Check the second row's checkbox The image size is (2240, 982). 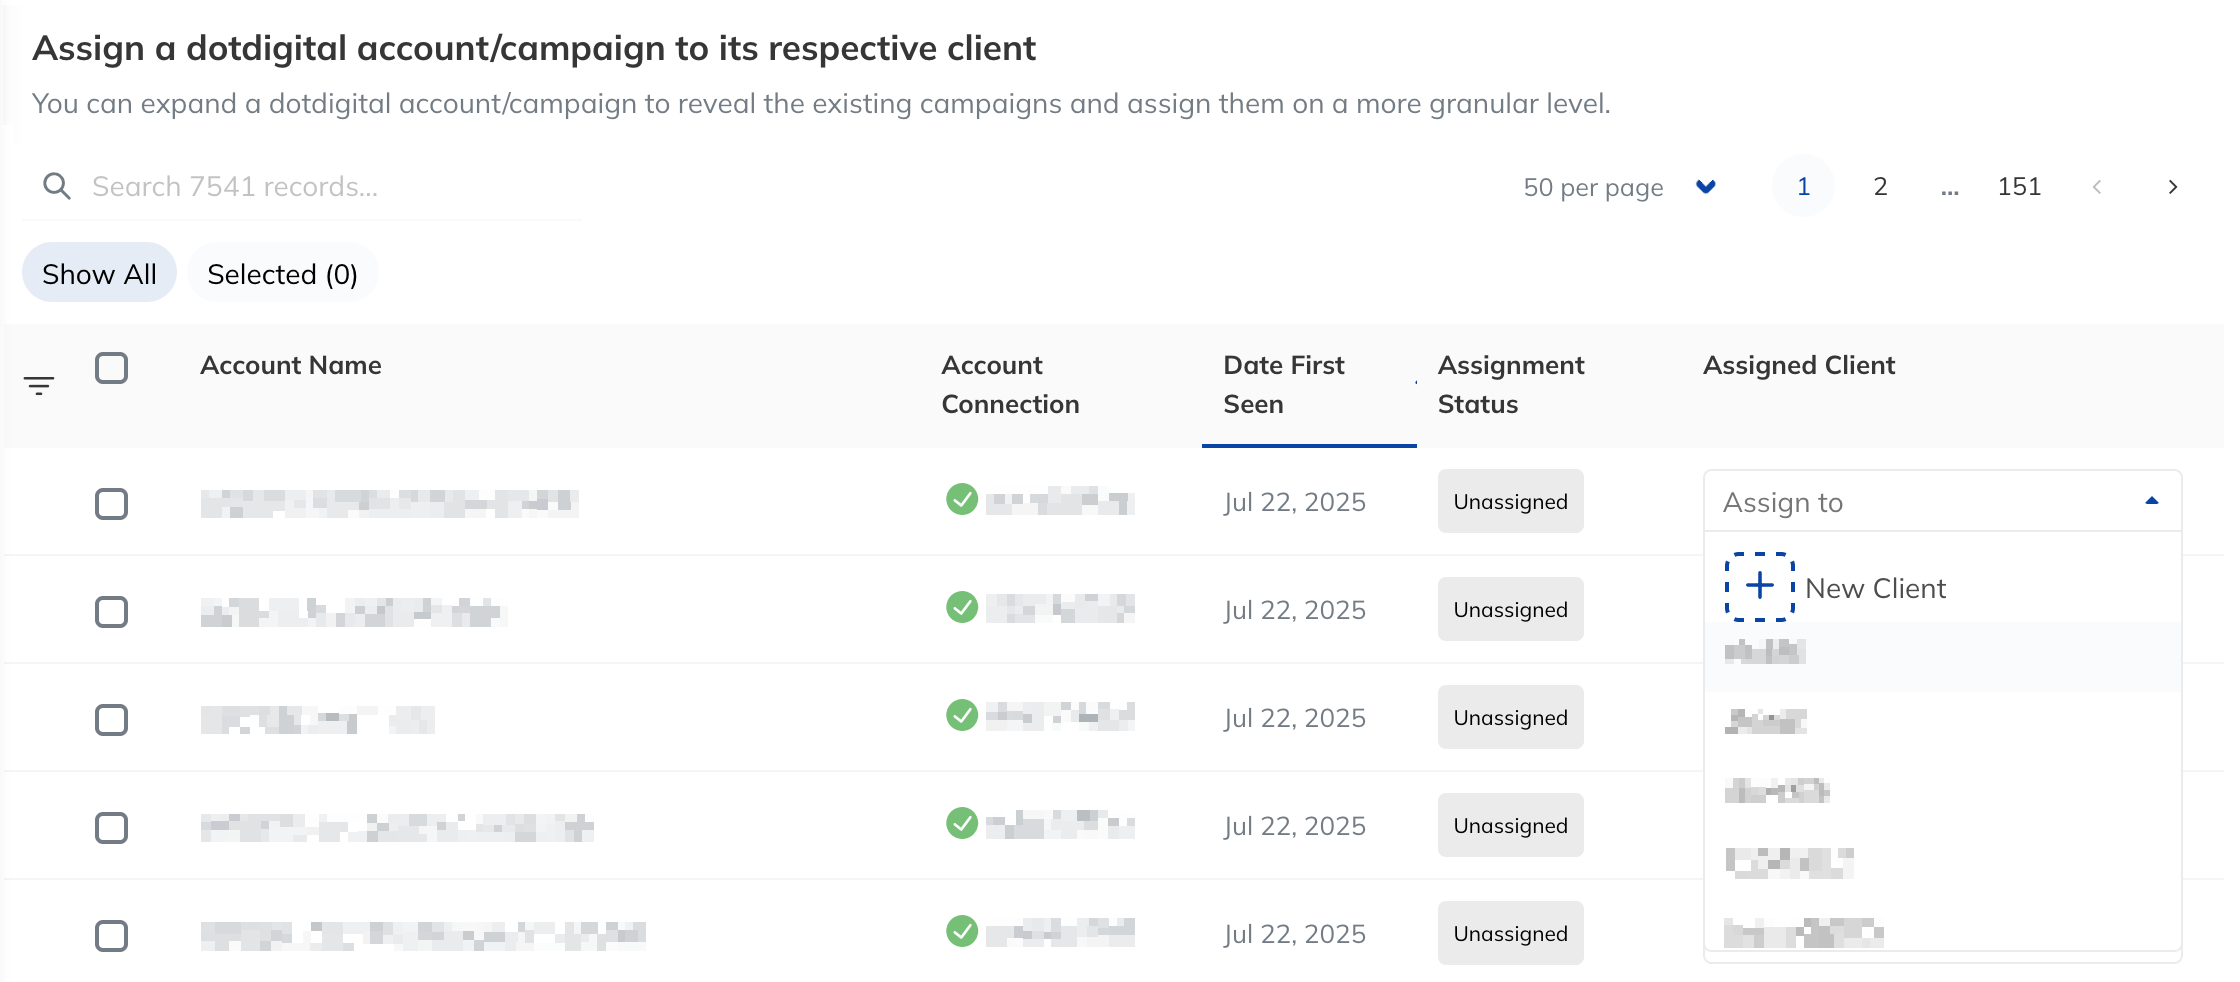(111, 612)
